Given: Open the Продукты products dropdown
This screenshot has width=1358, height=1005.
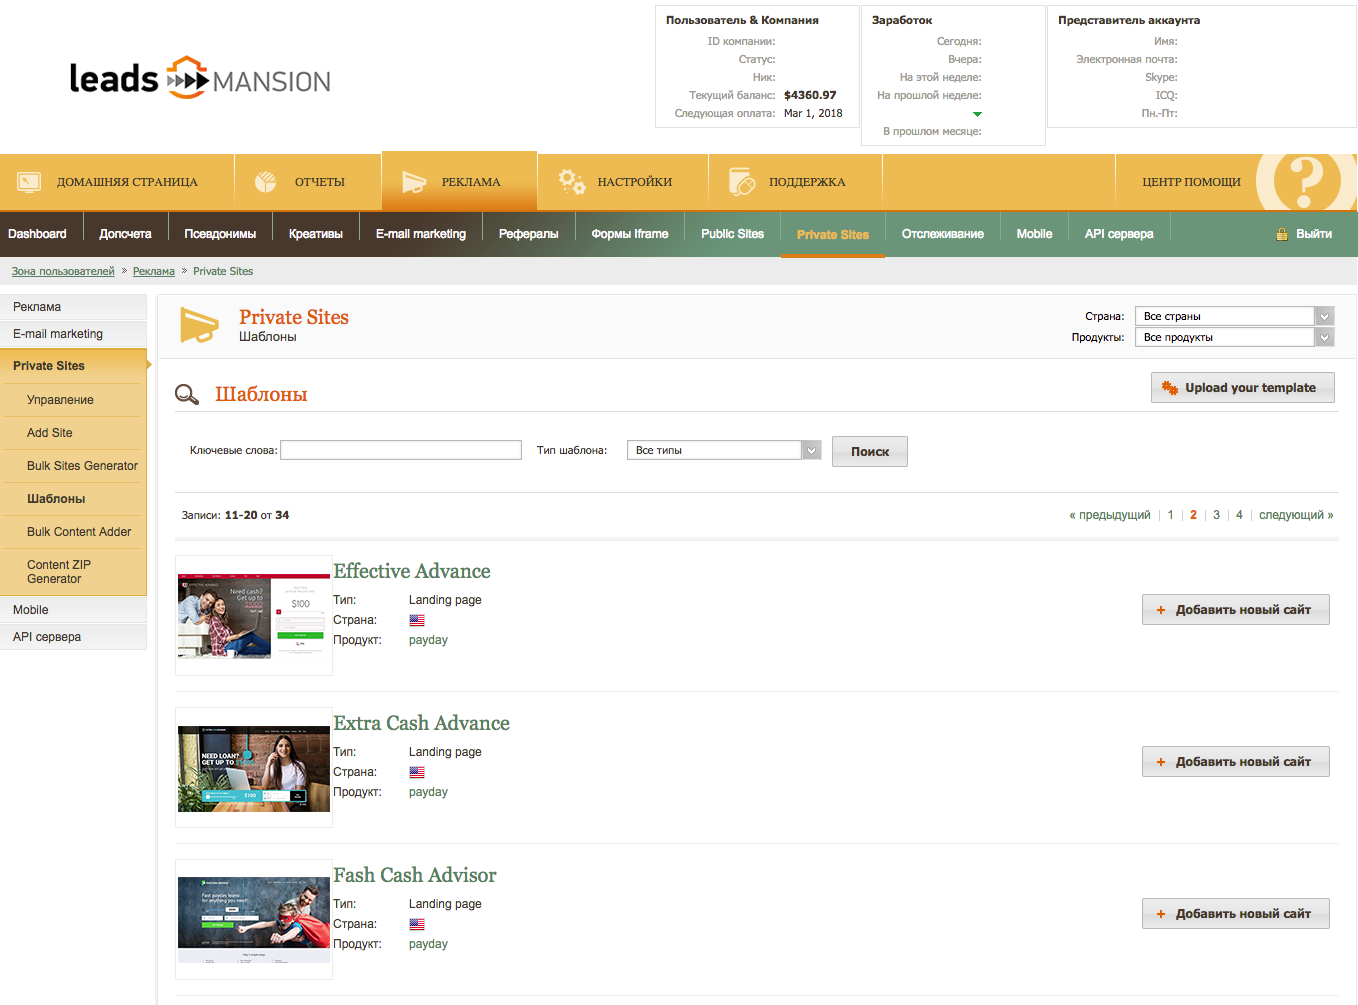Looking at the screenshot, I should tap(1324, 337).
